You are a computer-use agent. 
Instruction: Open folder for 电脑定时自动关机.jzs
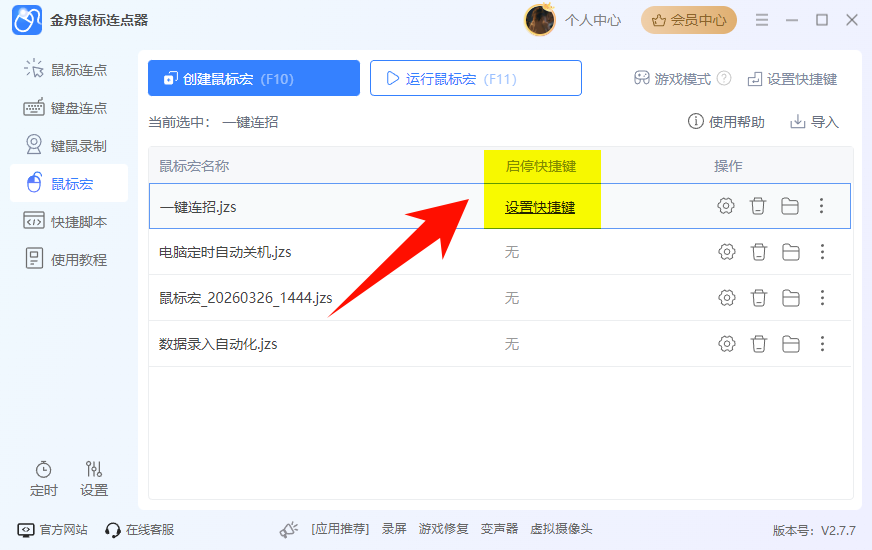(791, 252)
